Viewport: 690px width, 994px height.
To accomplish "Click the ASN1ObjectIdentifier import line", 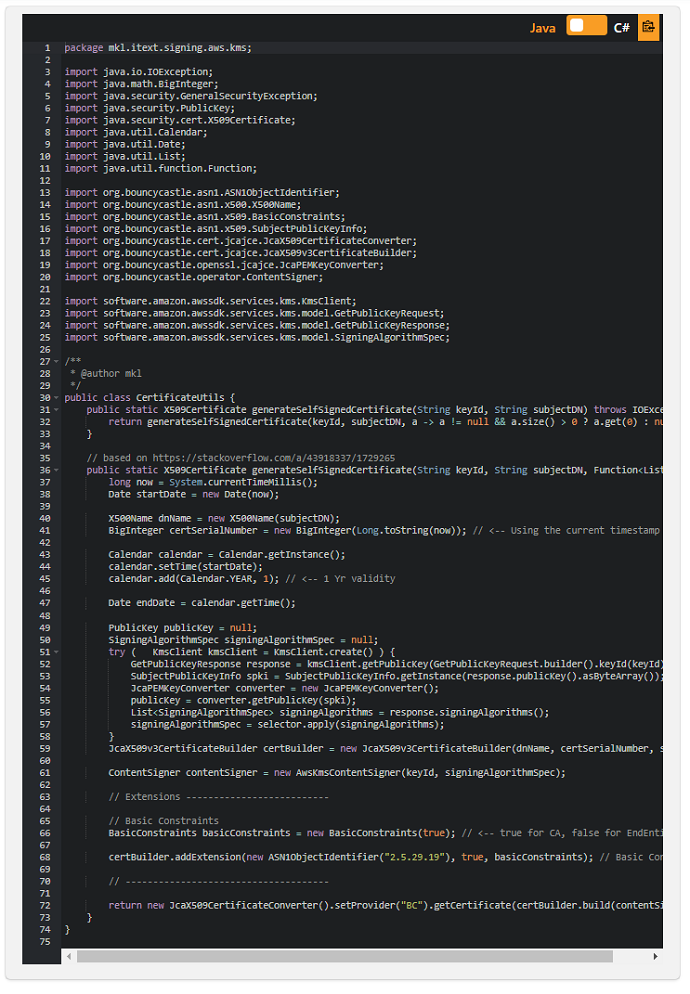I will (202, 192).
